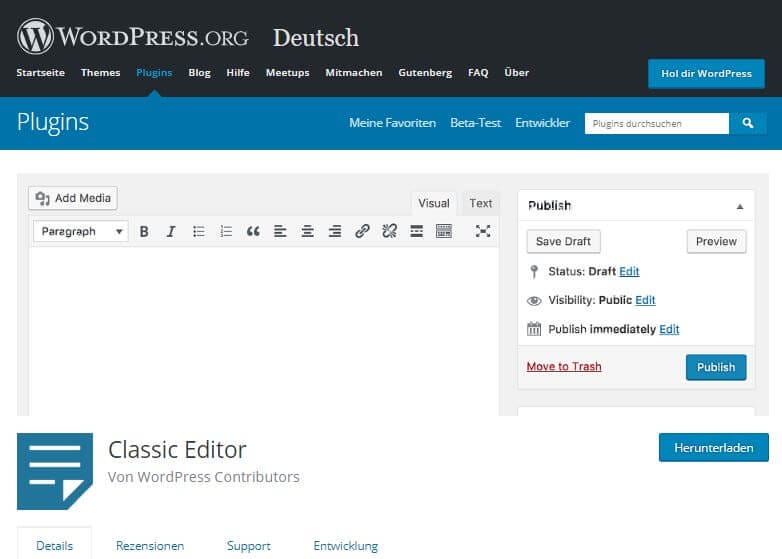
Task: Open Mitmachen in navigation
Action: click(x=354, y=73)
